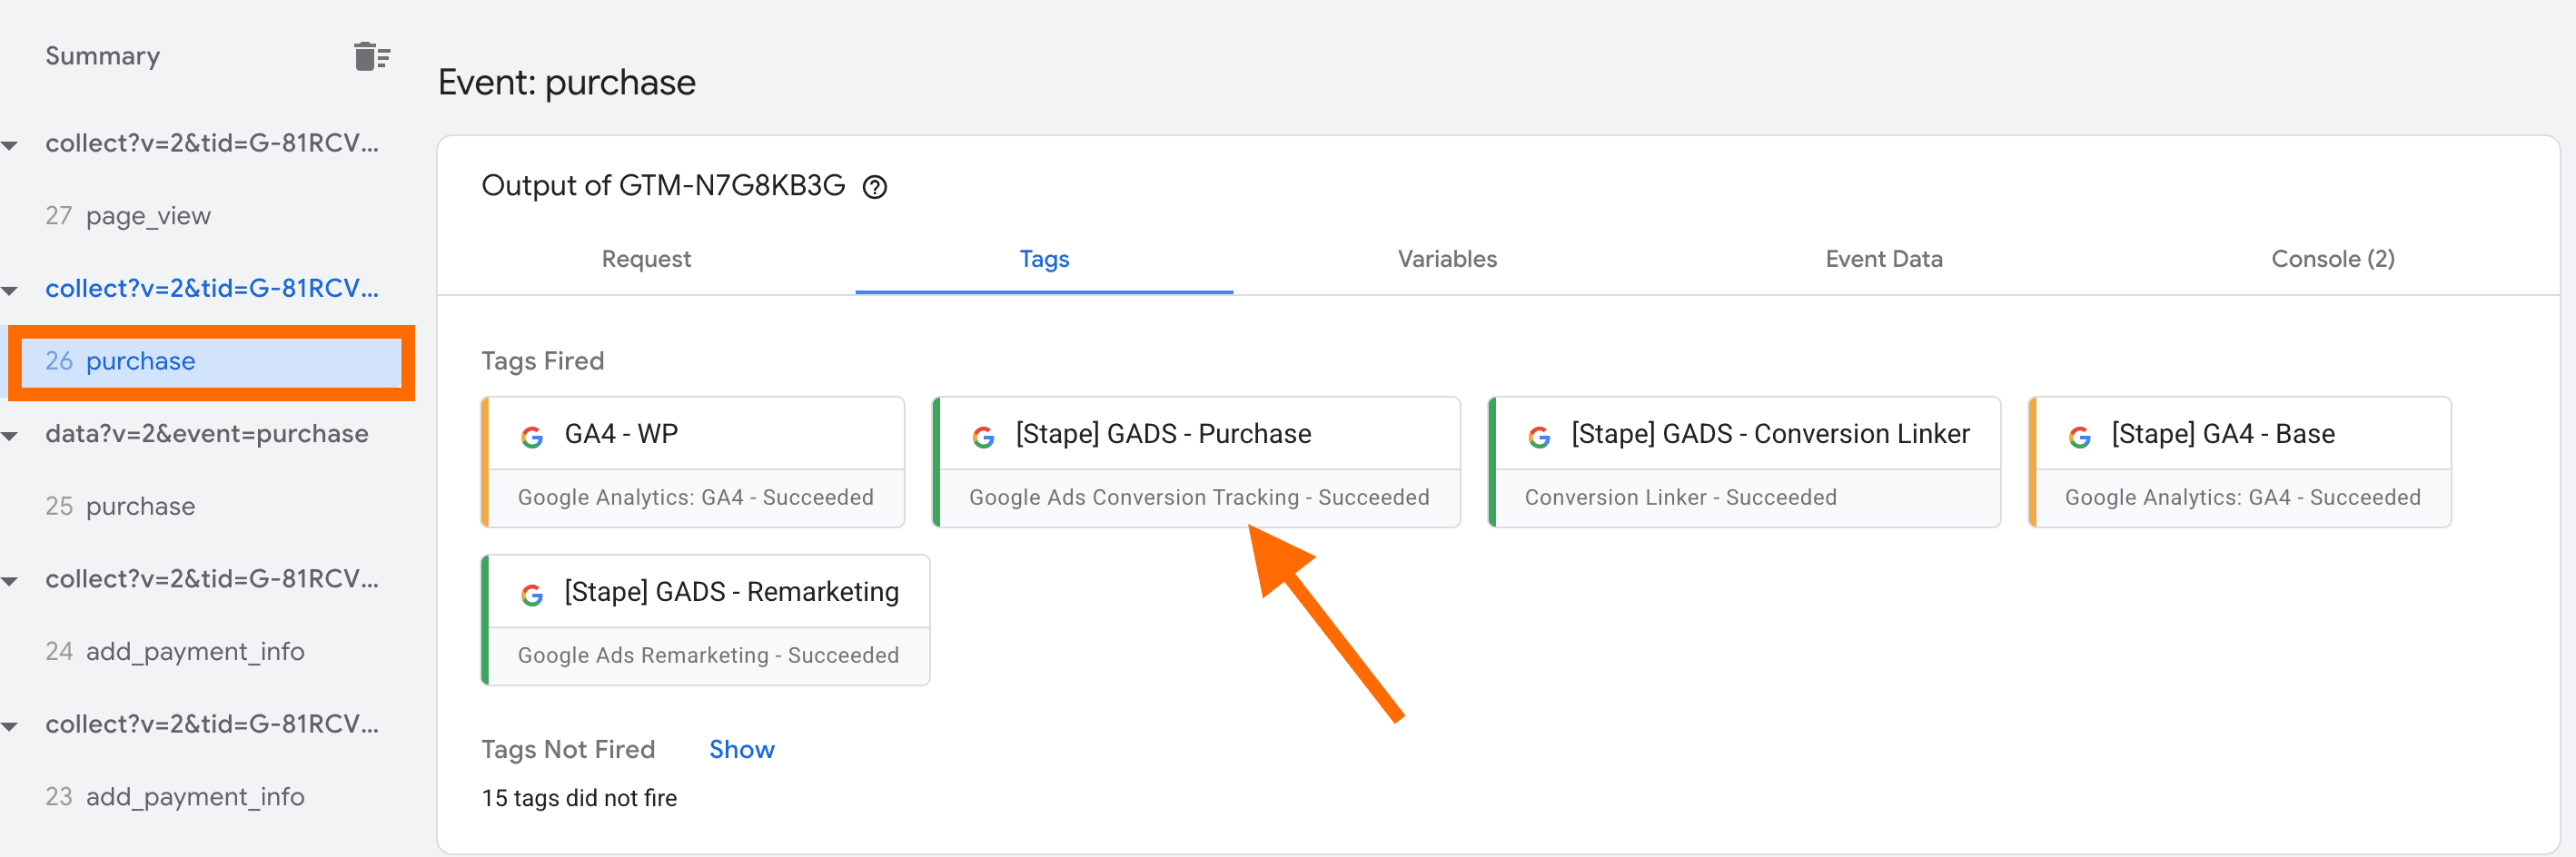The width and height of the screenshot is (2576, 857).
Task: Click Google icon on GADS - Remarketing tag
Action: point(532,594)
